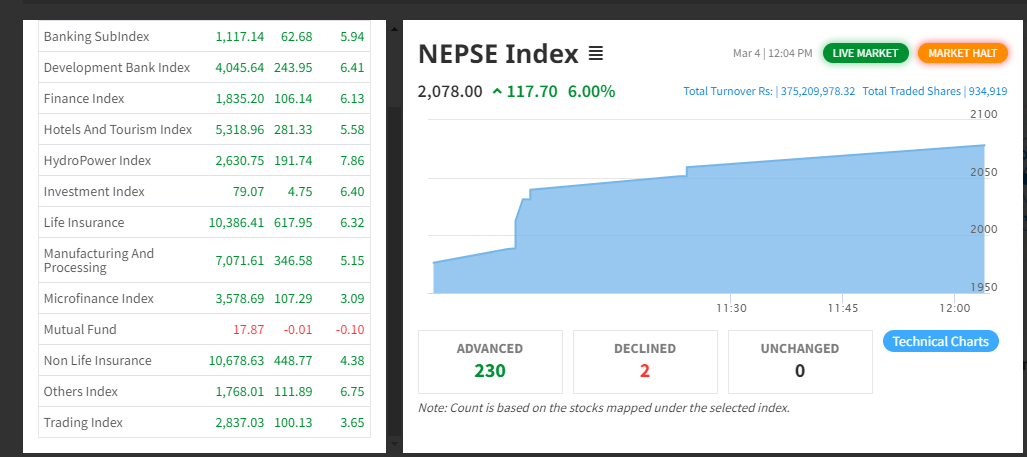The image size is (1027, 457).
Task: Click the HydroPower value 2,630.75
Action: point(240,160)
